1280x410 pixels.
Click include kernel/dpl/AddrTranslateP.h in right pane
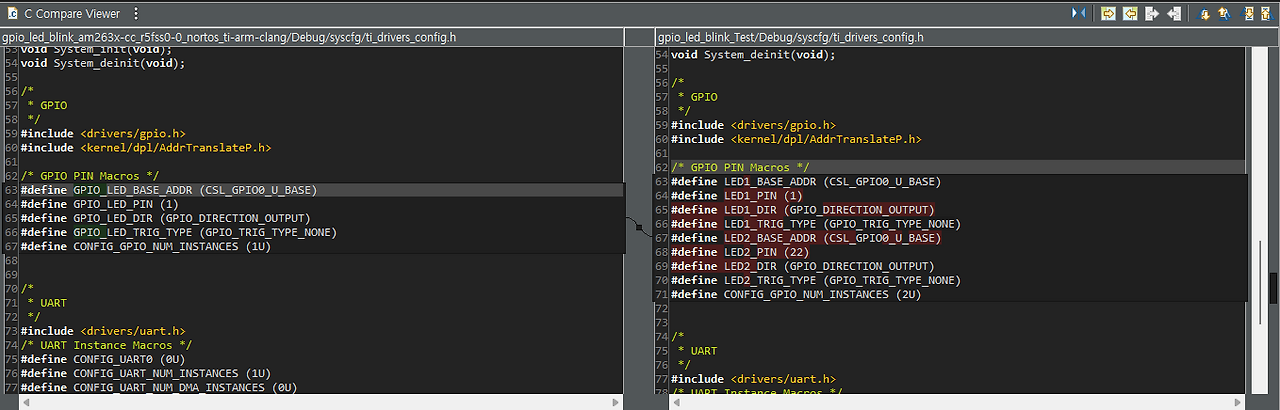click(796, 139)
